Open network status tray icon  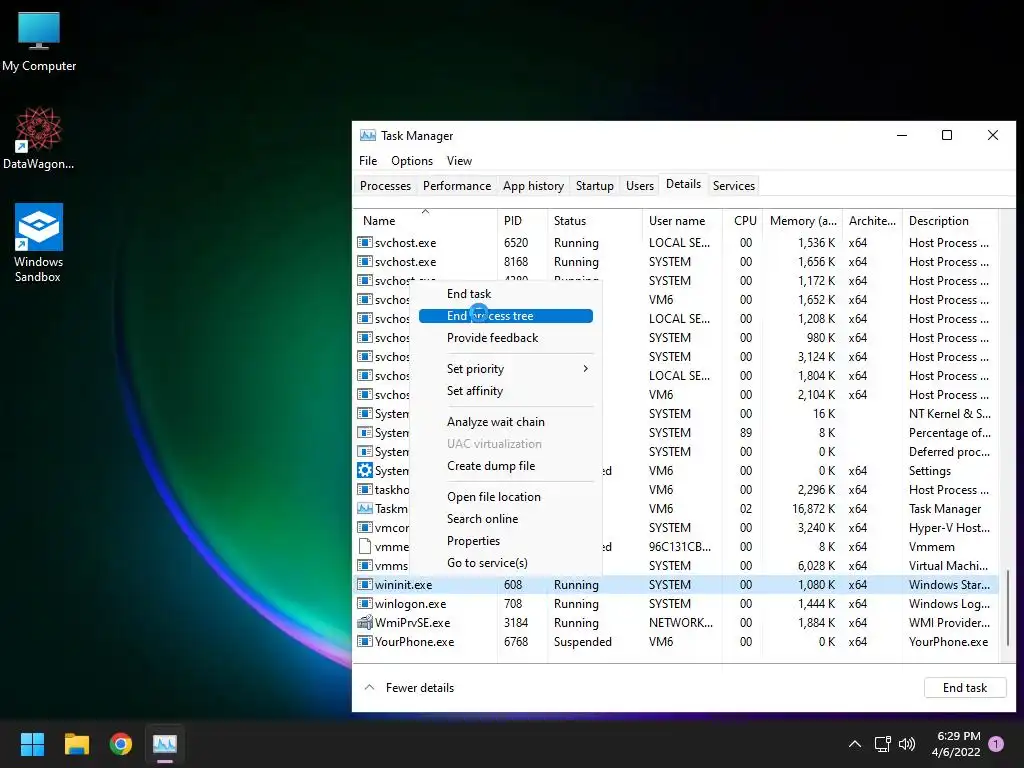coord(882,744)
